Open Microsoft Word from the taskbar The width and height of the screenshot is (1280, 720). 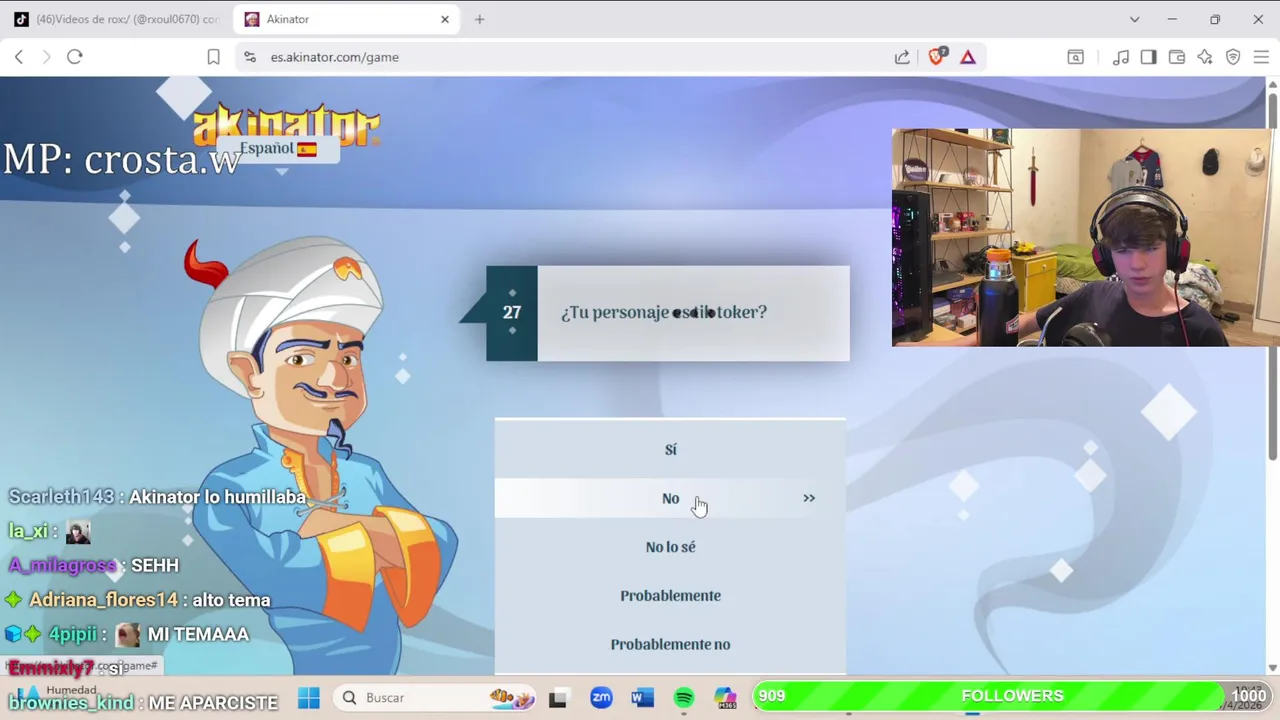pos(643,697)
